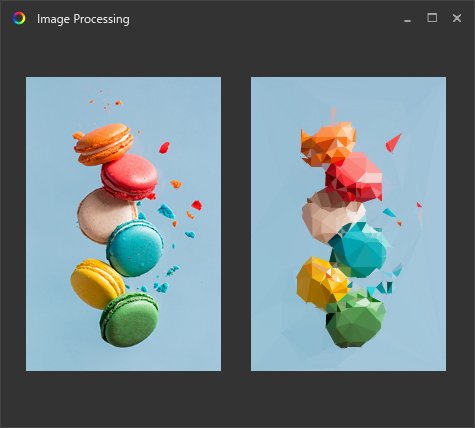Select the low-poly processed macarons image
475x428 pixels.
tap(348, 224)
